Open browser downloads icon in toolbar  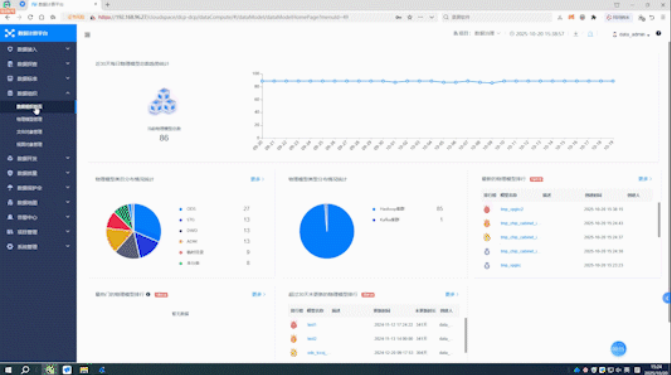[x=560, y=17]
